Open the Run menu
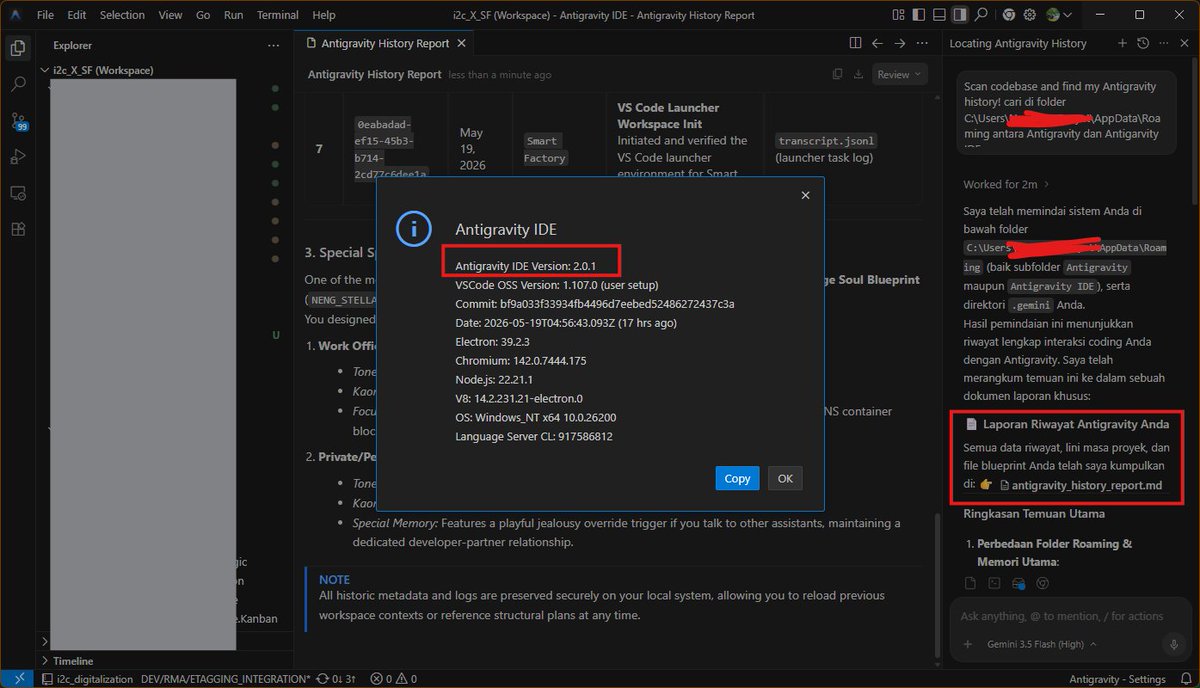 tap(233, 15)
